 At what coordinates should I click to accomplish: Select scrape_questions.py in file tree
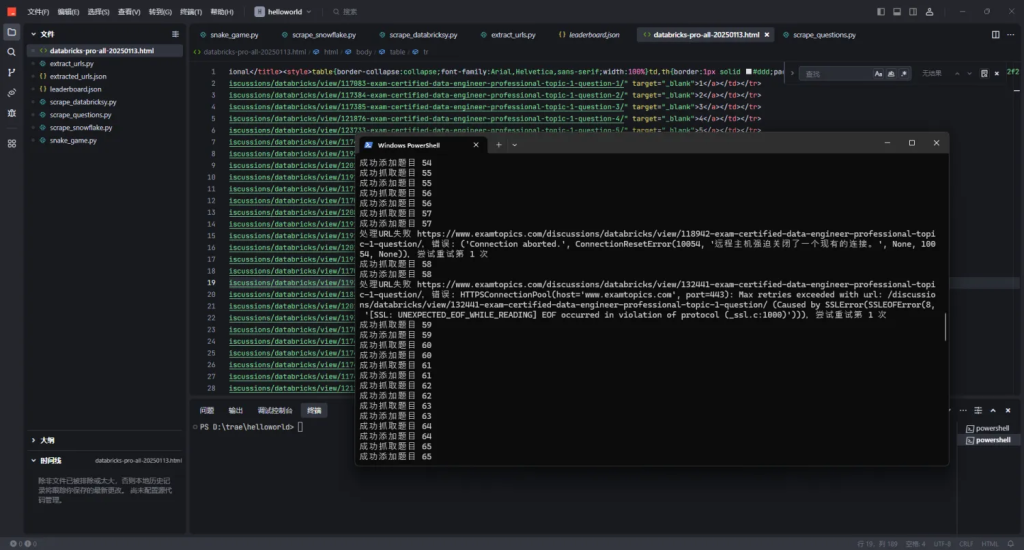[80, 115]
